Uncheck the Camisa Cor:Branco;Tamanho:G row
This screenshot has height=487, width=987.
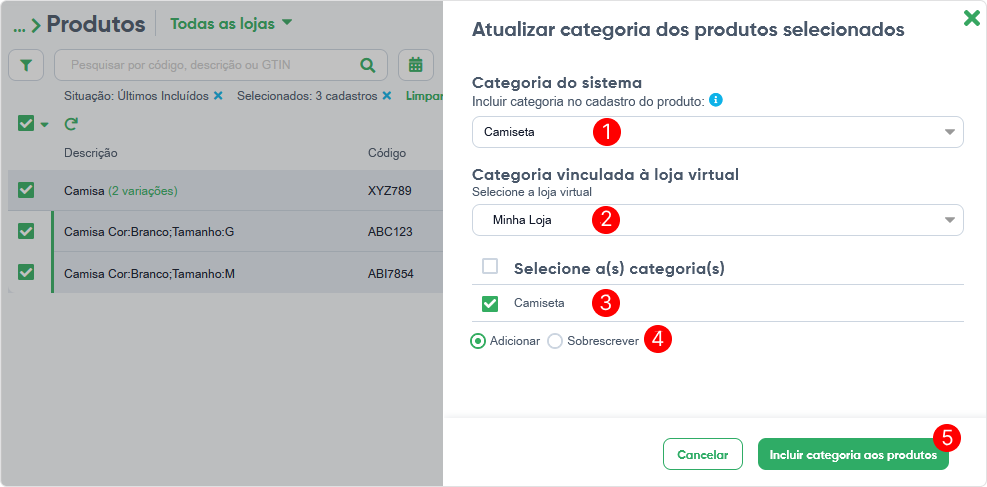pyautogui.click(x=26, y=231)
